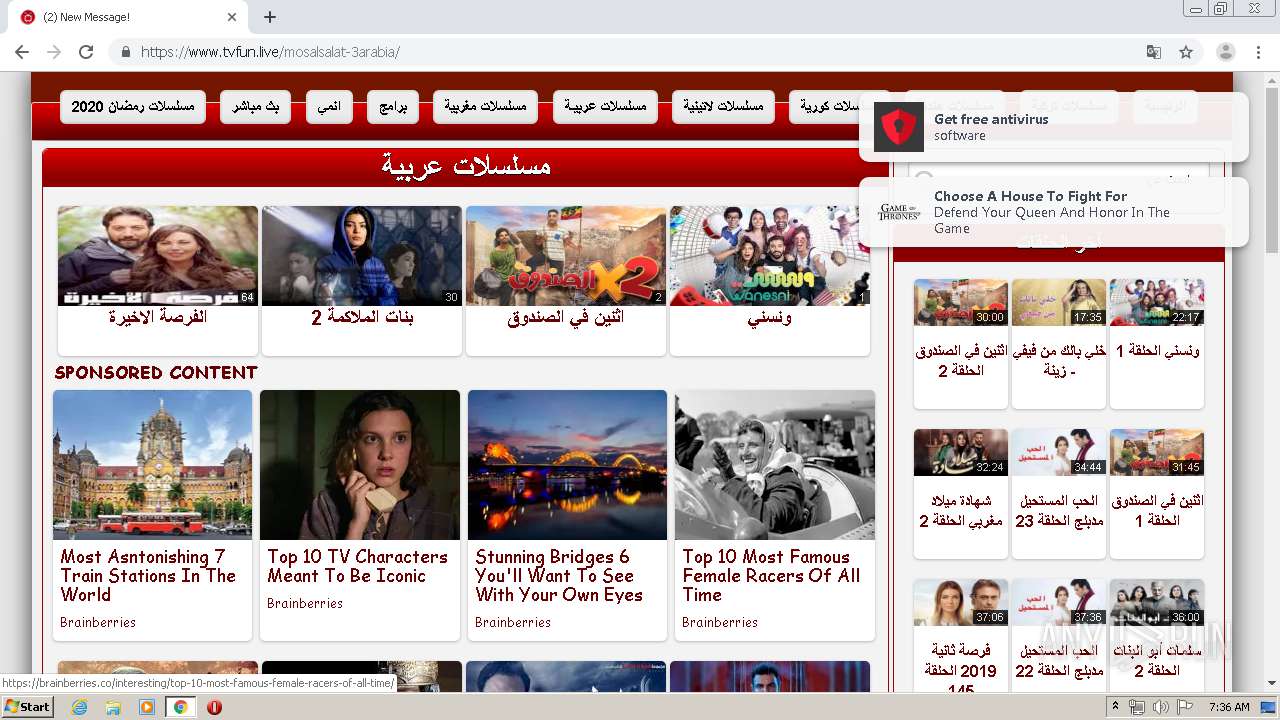
Task: Open ونسني series thumbnail
Action: [770, 256]
